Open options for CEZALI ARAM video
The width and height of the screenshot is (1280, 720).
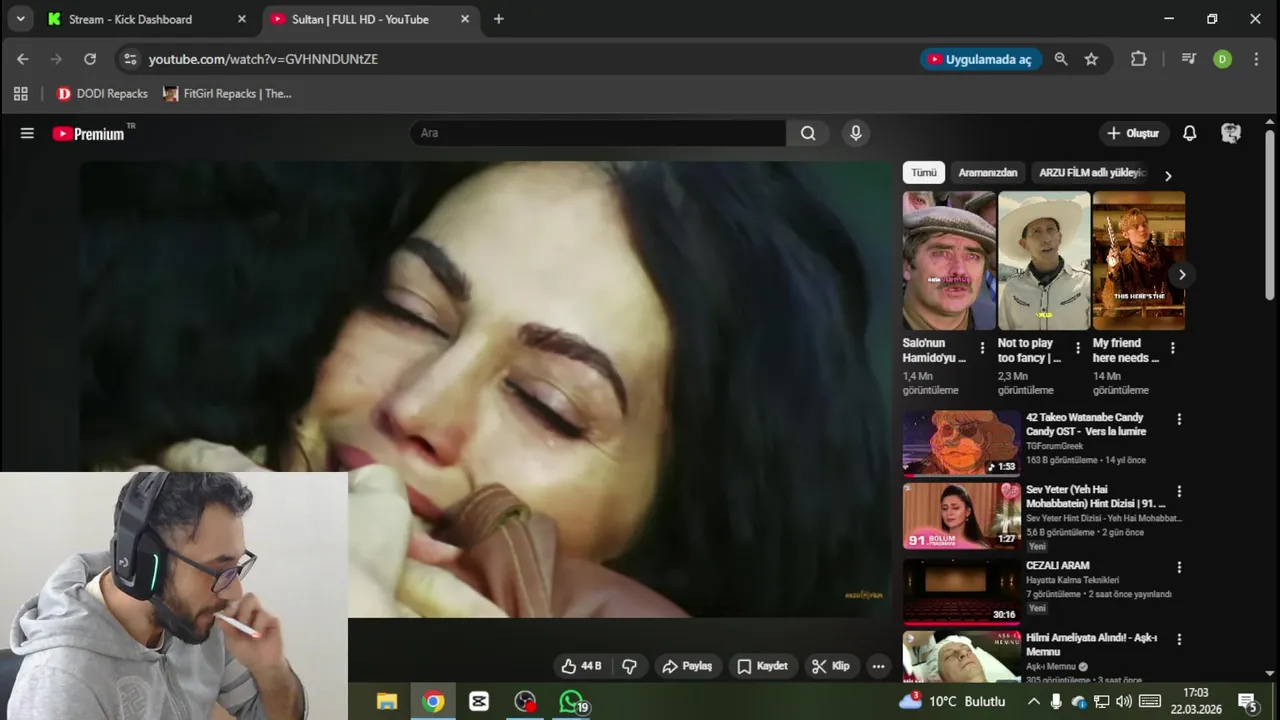point(1179,567)
